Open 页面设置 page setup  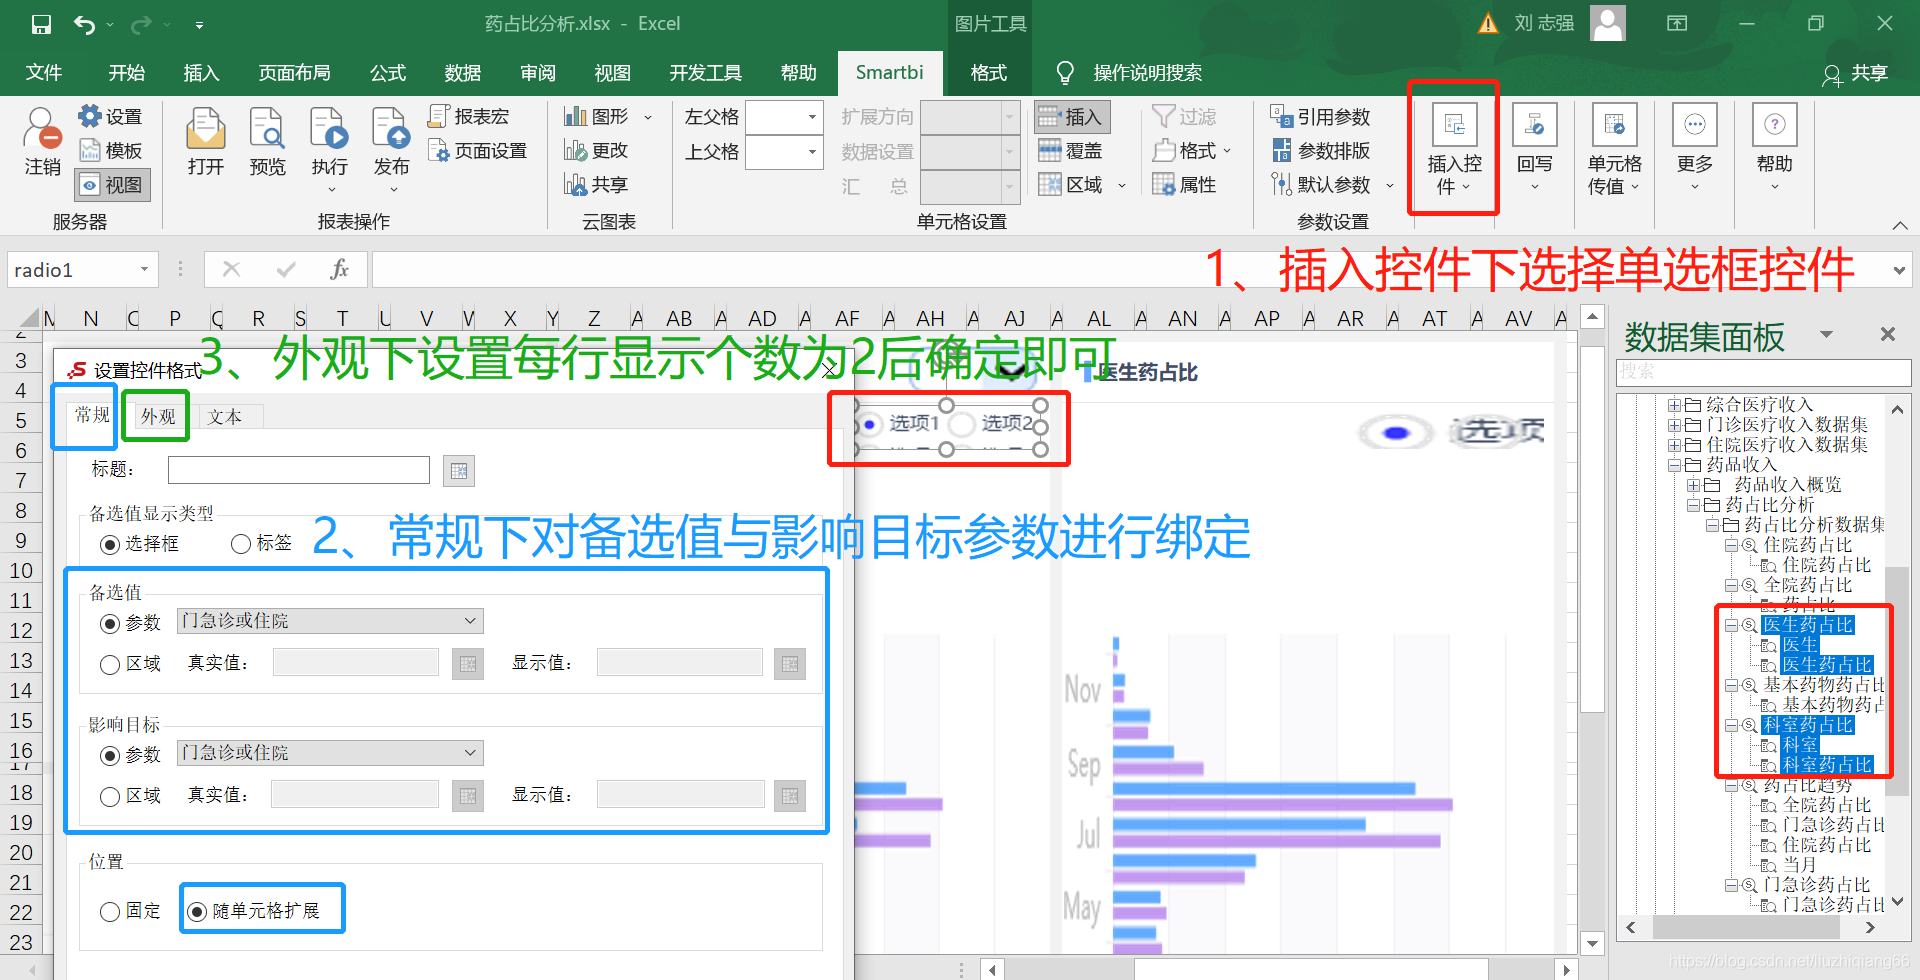pos(478,151)
